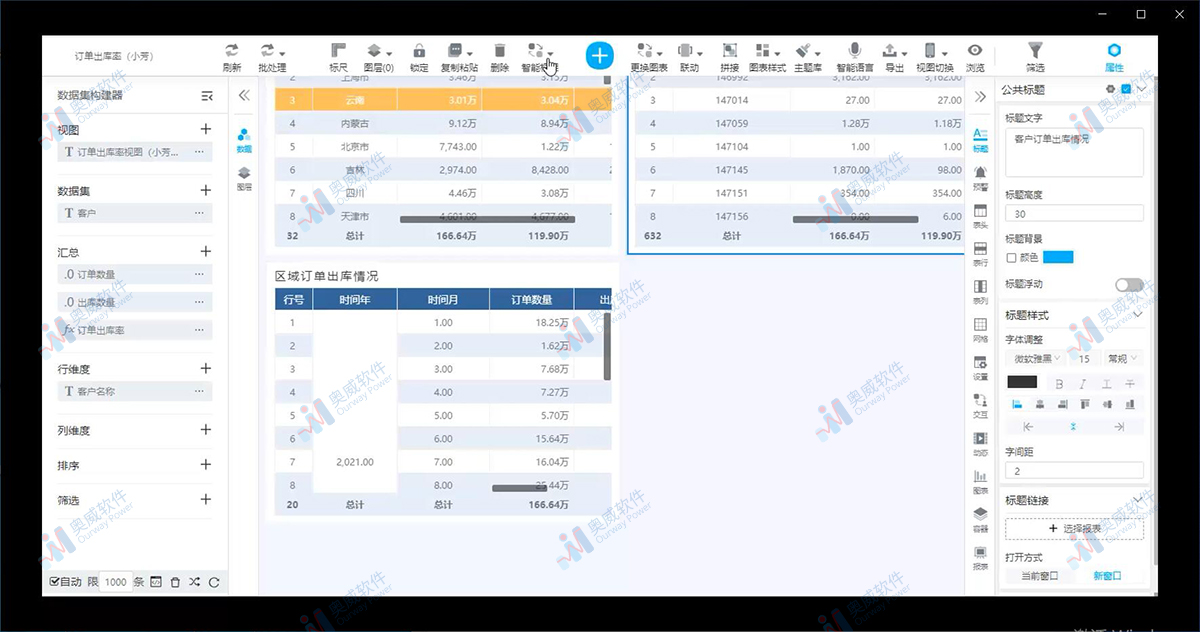Add a new 视图 with plus
1200x632 pixels.
pos(206,129)
